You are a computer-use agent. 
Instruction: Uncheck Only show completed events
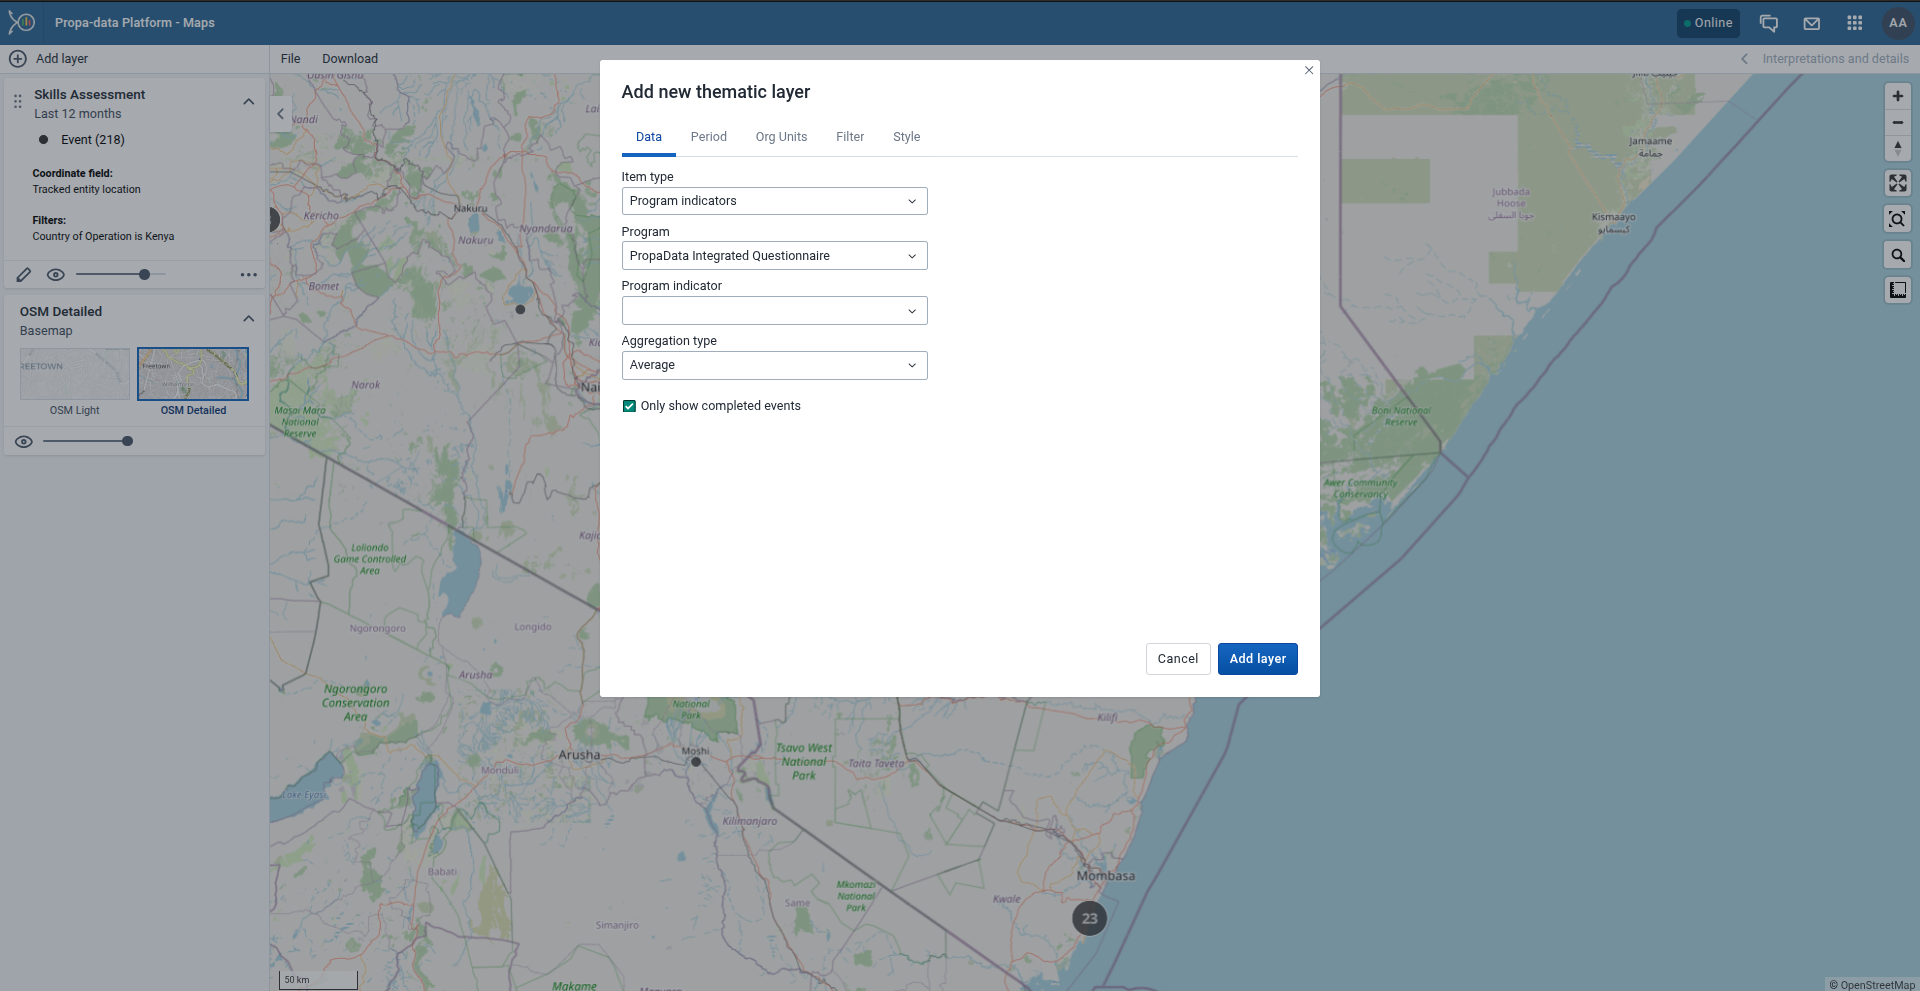(629, 406)
